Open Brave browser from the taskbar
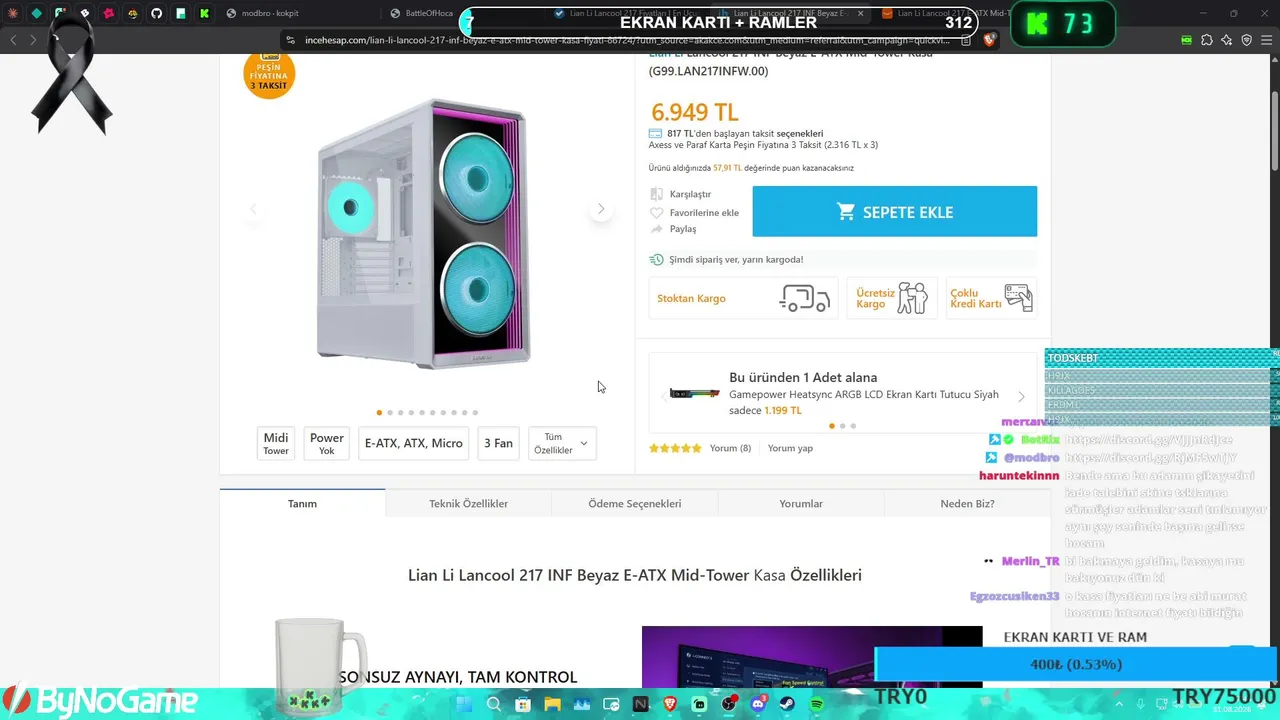The width and height of the screenshot is (1280, 720). 670,704
